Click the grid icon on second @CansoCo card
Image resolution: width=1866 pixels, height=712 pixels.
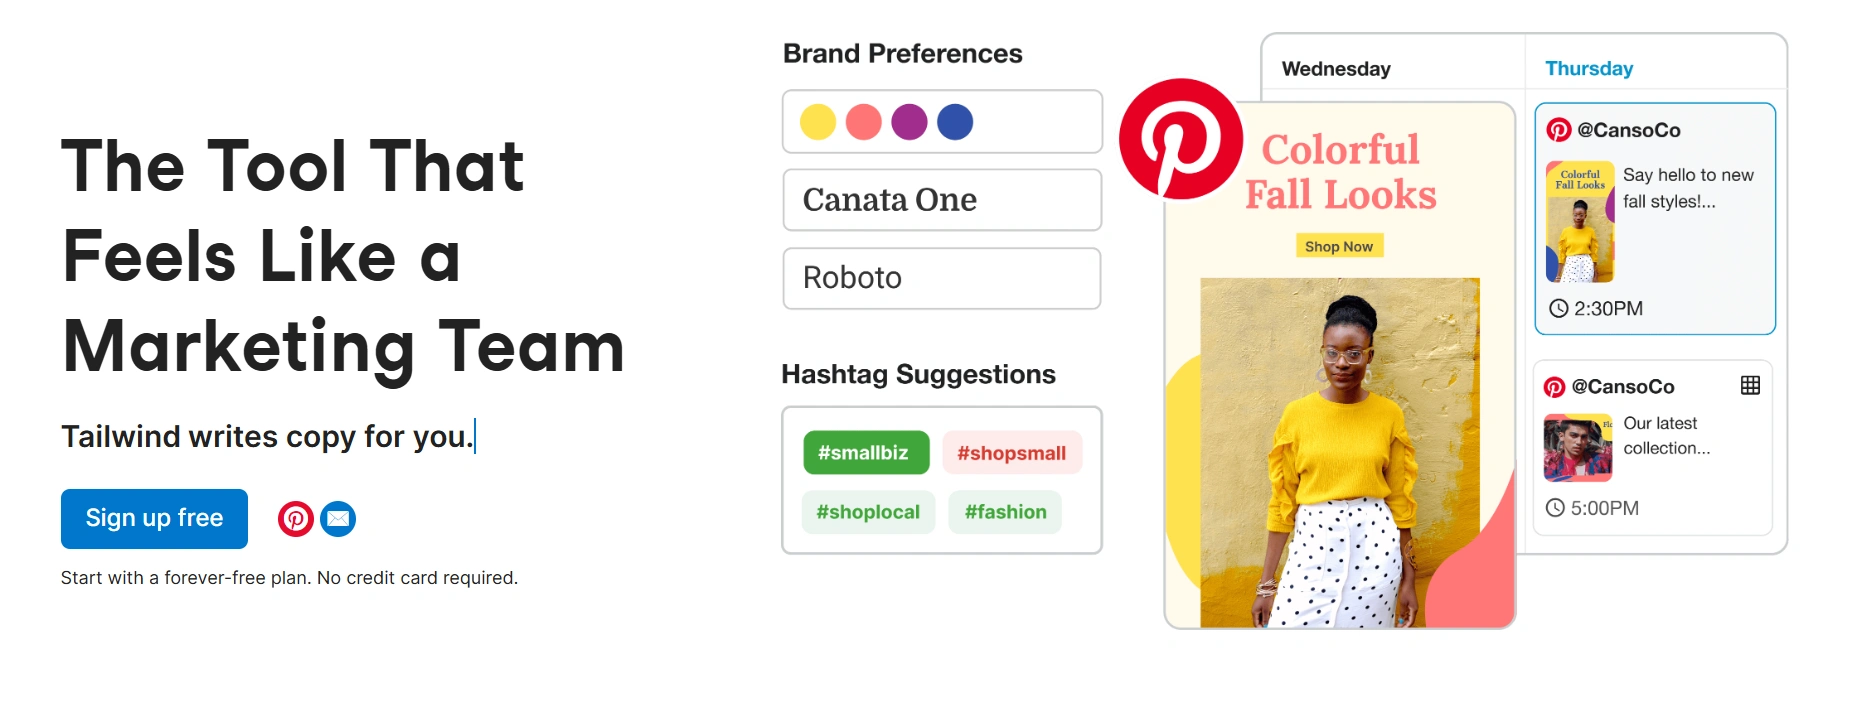[x=1750, y=386]
